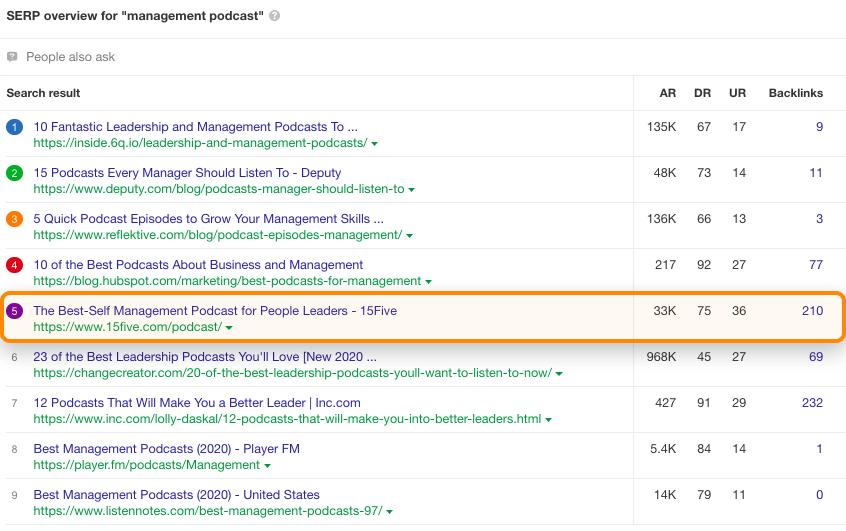846x531 pixels.
Task: Click the 210 backlinks number for 15Five
Action: (x=812, y=311)
